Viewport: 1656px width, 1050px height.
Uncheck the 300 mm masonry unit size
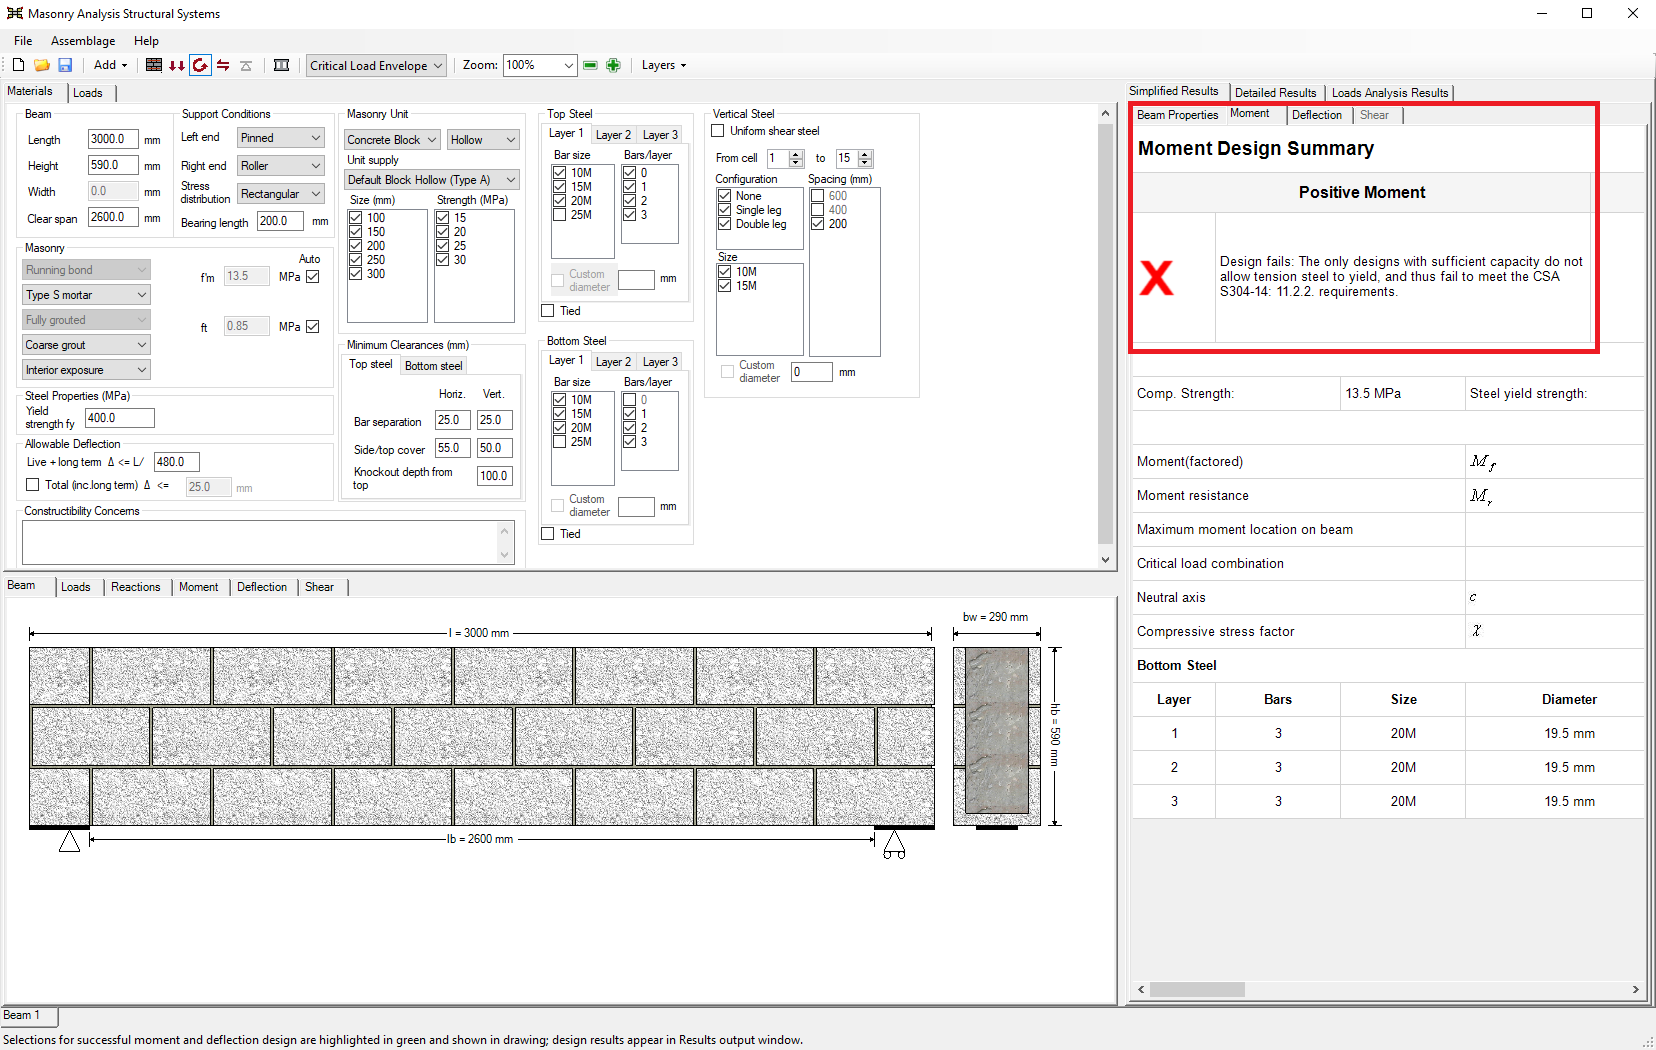[x=356, y=274]
